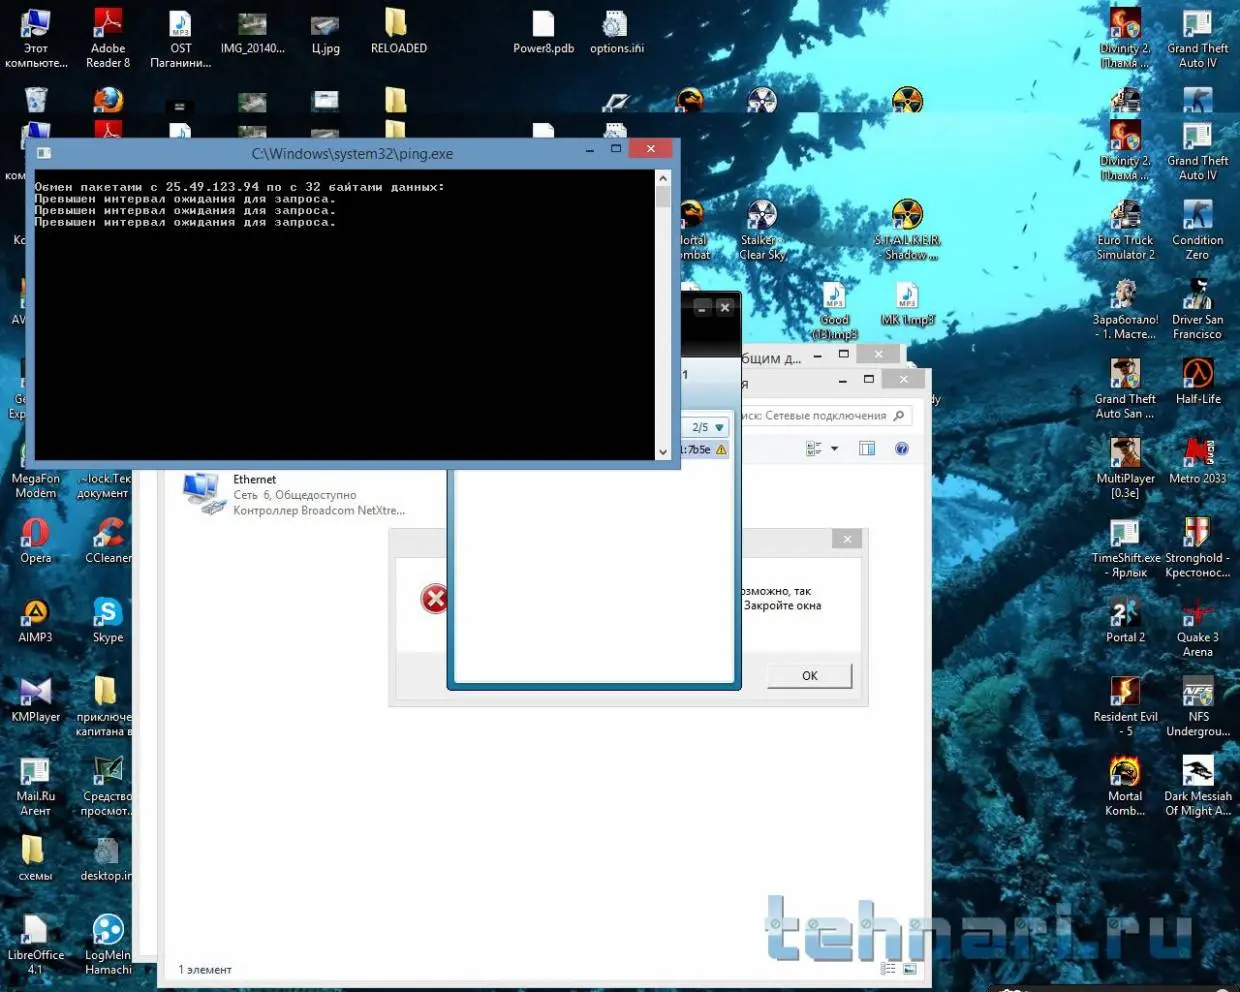The image size is (1240, 992).
Task: Click the ping window scroll-up arrow
Action: click(662, 178)
